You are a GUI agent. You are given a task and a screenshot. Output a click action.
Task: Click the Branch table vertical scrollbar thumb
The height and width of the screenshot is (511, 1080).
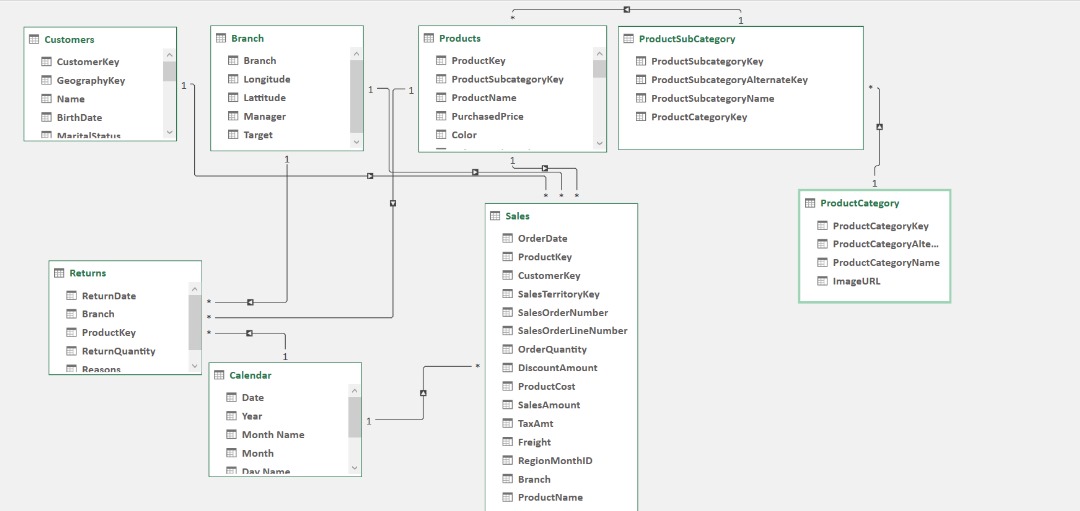(357, 96)
